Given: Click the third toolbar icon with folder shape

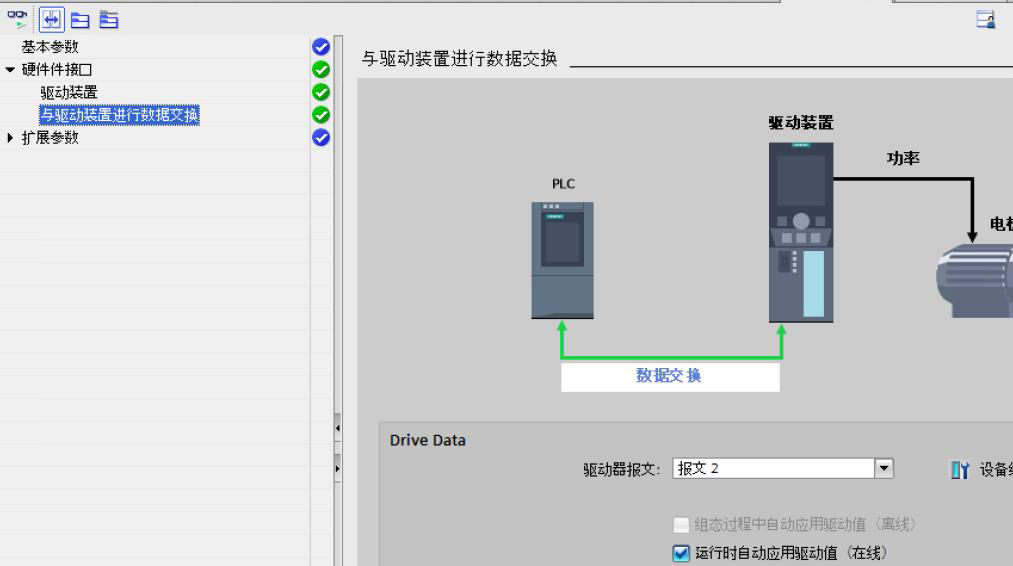Looking at the screenshot, I should pos(78,19).
